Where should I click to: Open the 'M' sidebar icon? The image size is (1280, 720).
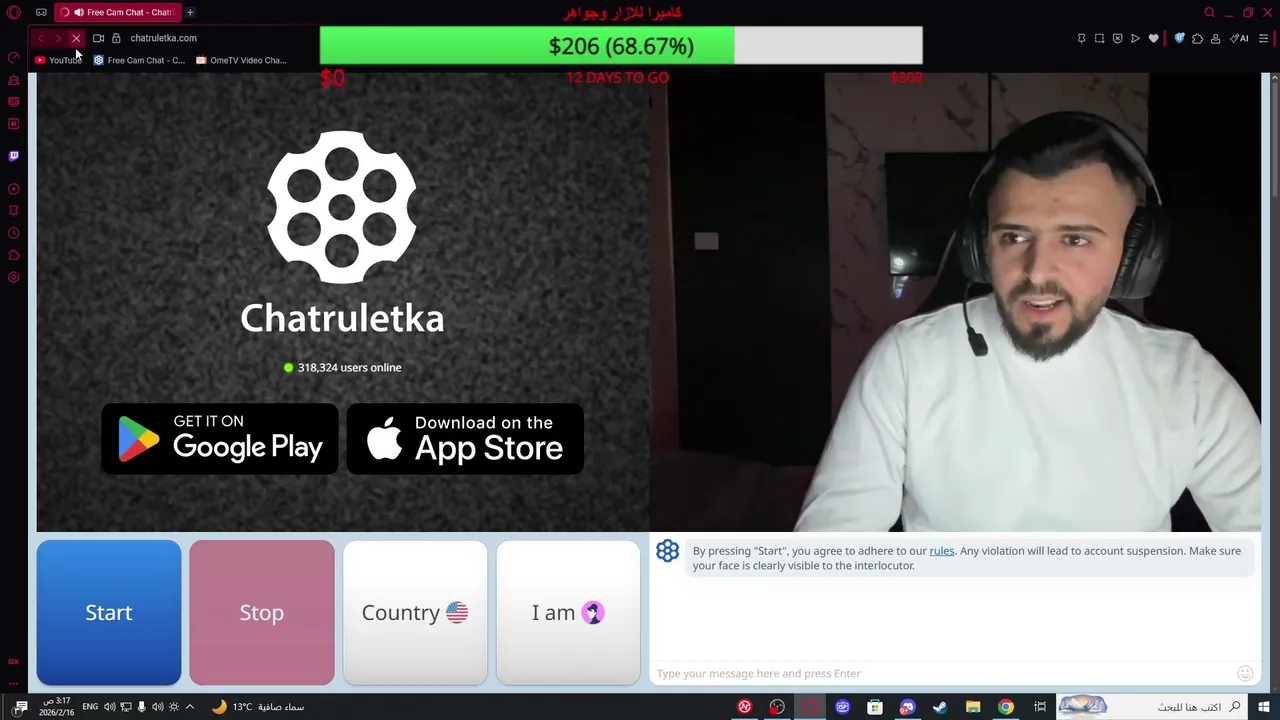[x=14, y=124]
